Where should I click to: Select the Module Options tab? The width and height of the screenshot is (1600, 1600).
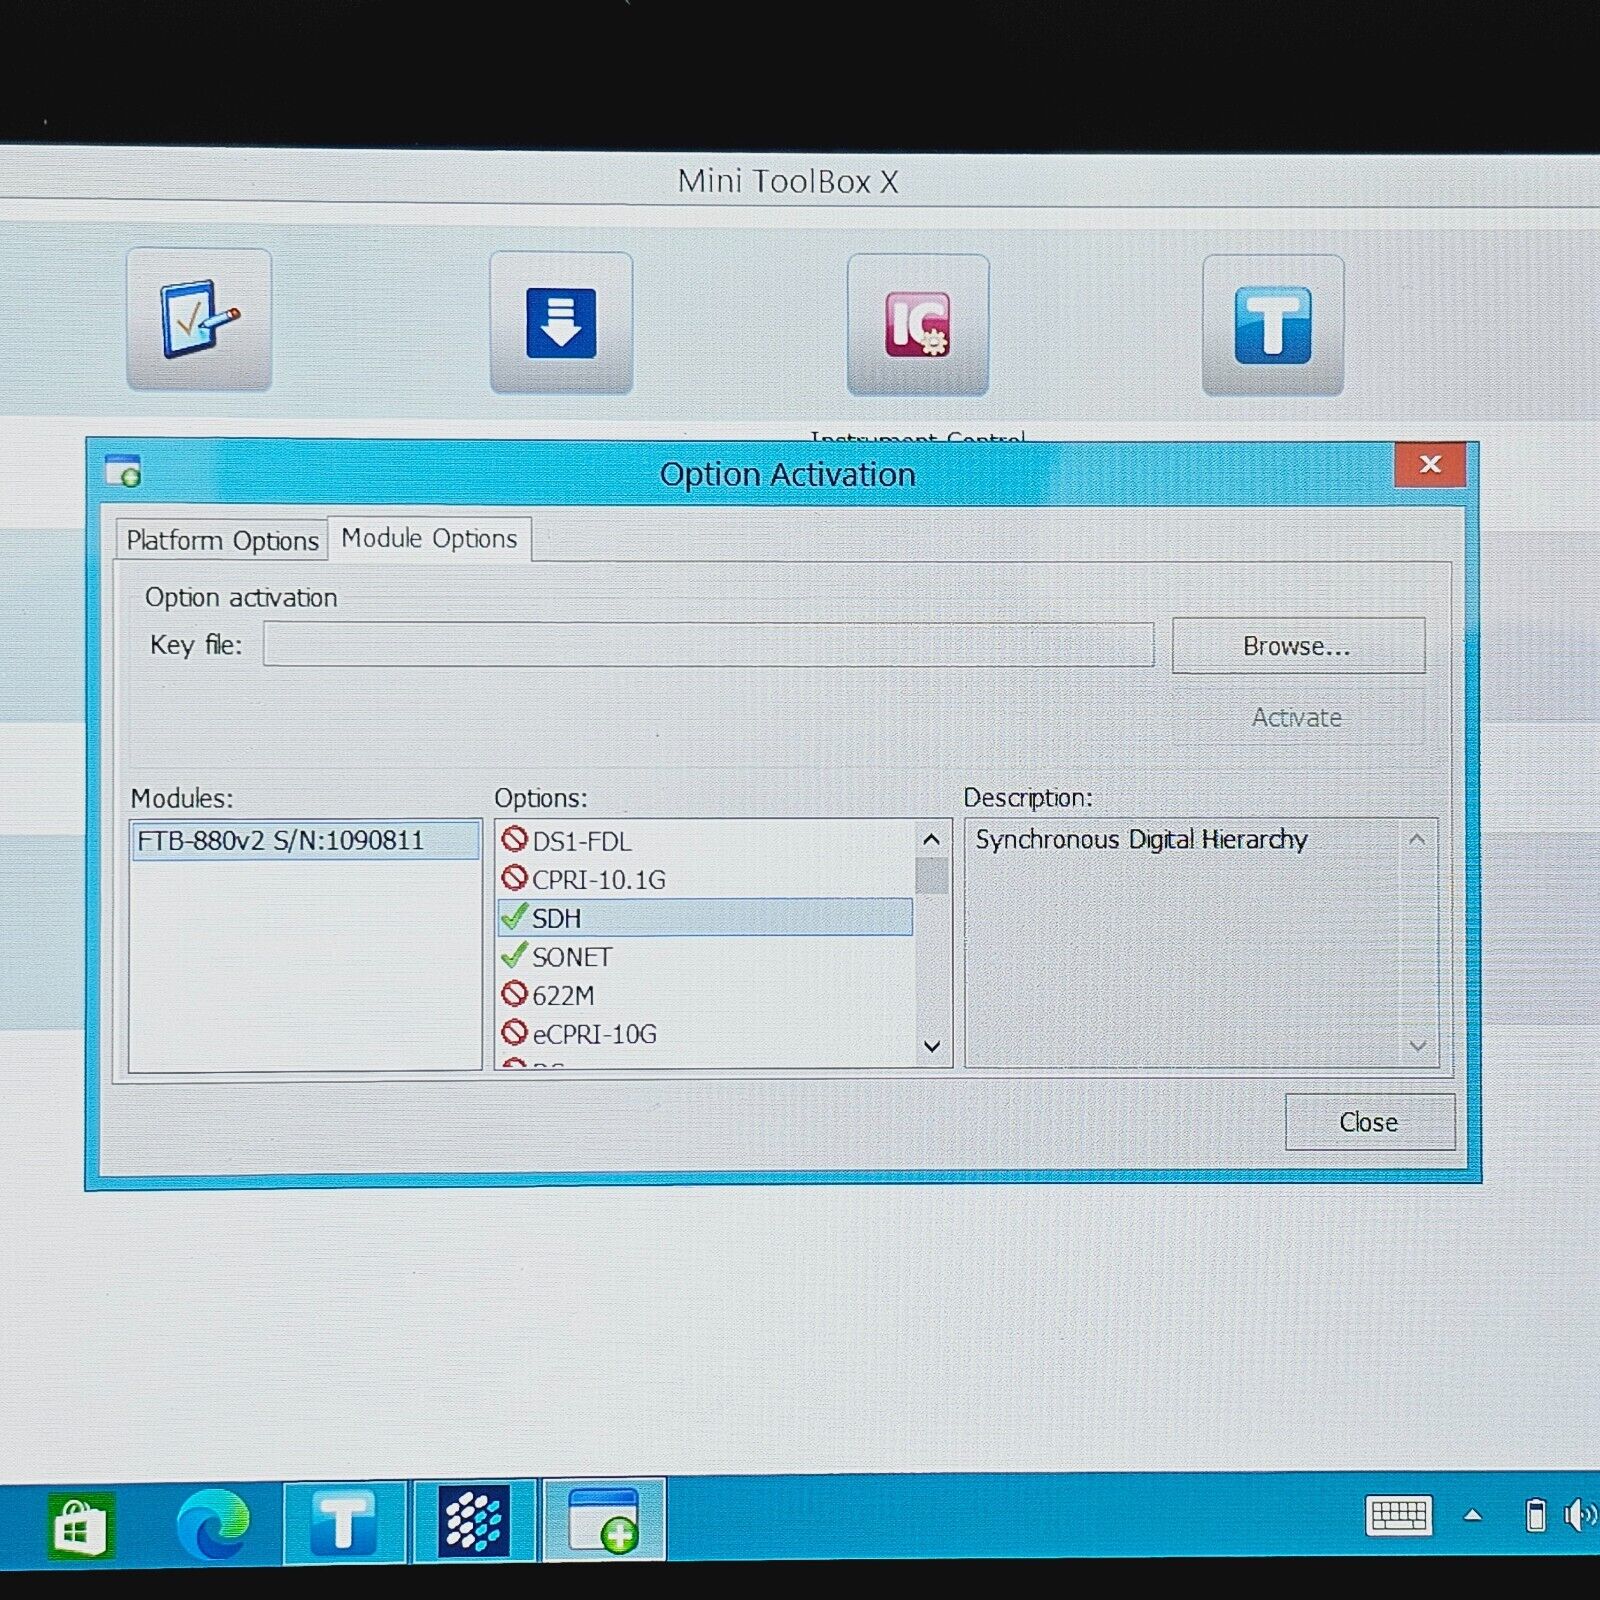[x=429, y=539]
